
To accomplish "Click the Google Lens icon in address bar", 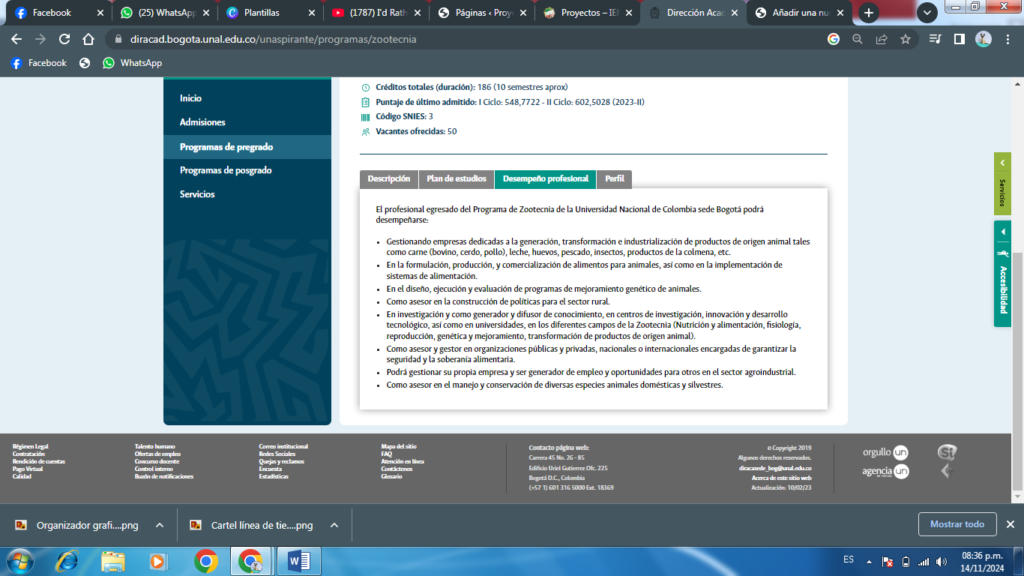I will (834, 39).
